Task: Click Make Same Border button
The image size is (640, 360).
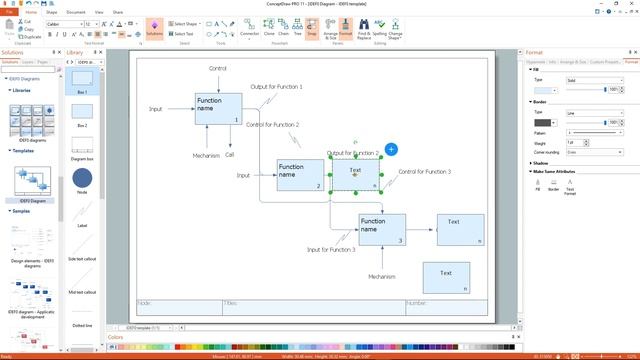Action: pyautogui.click(x=553, y=185)
